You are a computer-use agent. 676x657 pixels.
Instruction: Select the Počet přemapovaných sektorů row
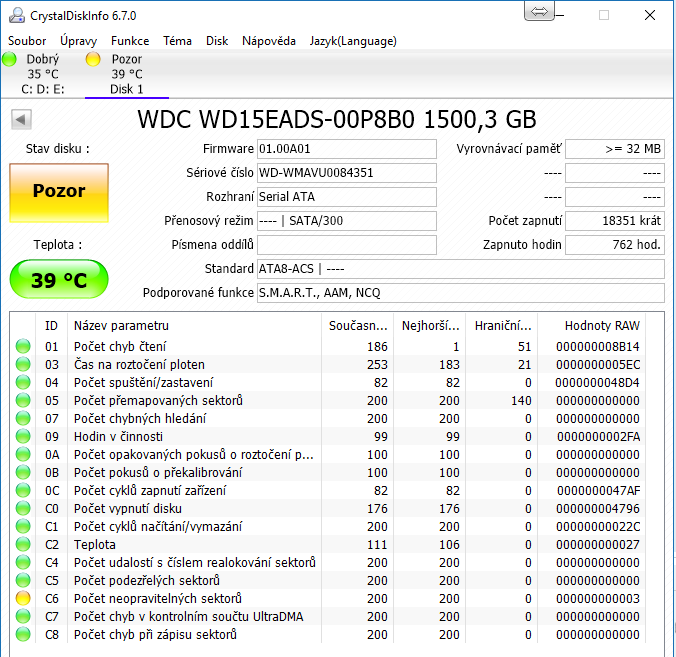[328, 400]
